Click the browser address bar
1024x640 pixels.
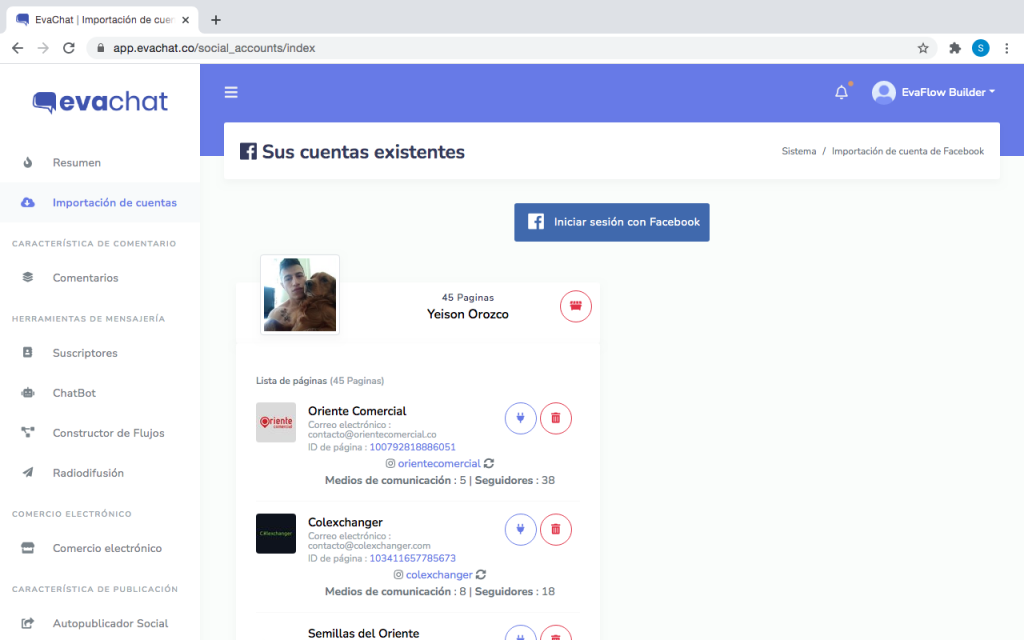500,48
